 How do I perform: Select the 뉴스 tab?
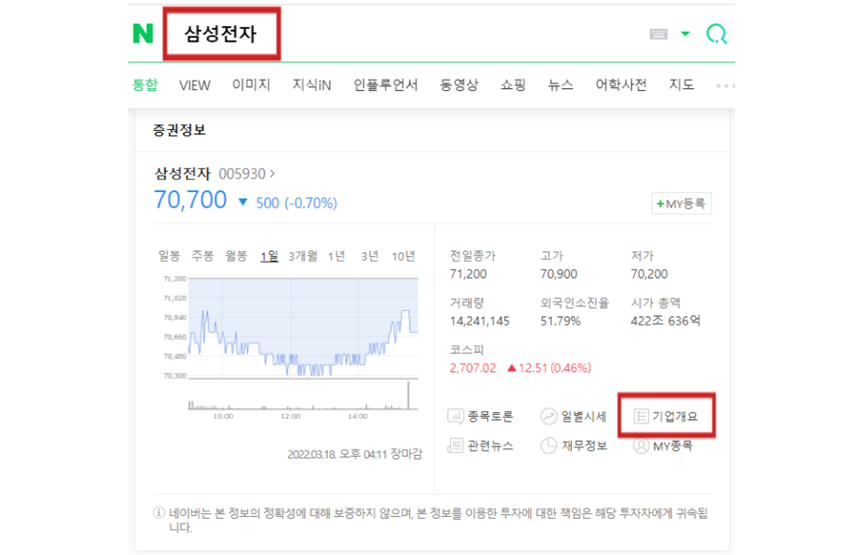click(x=560, y=85)
